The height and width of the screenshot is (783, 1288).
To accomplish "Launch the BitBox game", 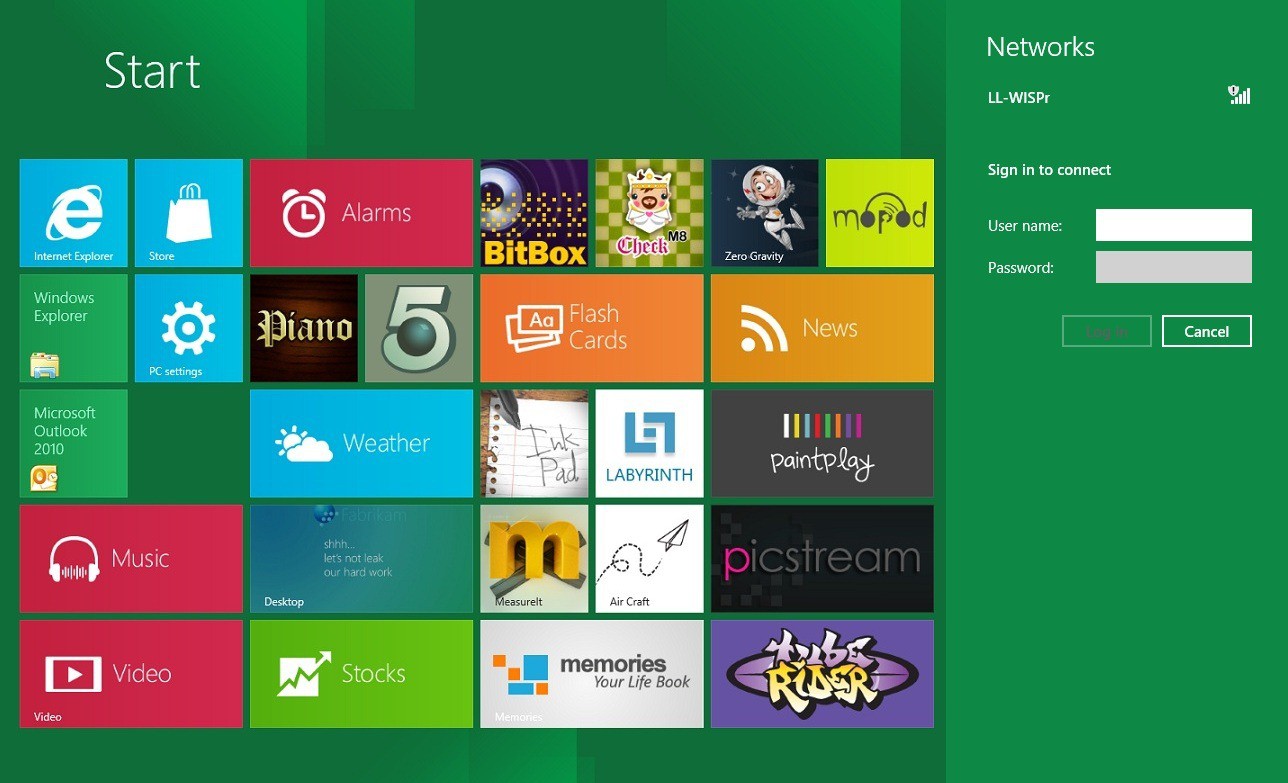I will [533, 212].
